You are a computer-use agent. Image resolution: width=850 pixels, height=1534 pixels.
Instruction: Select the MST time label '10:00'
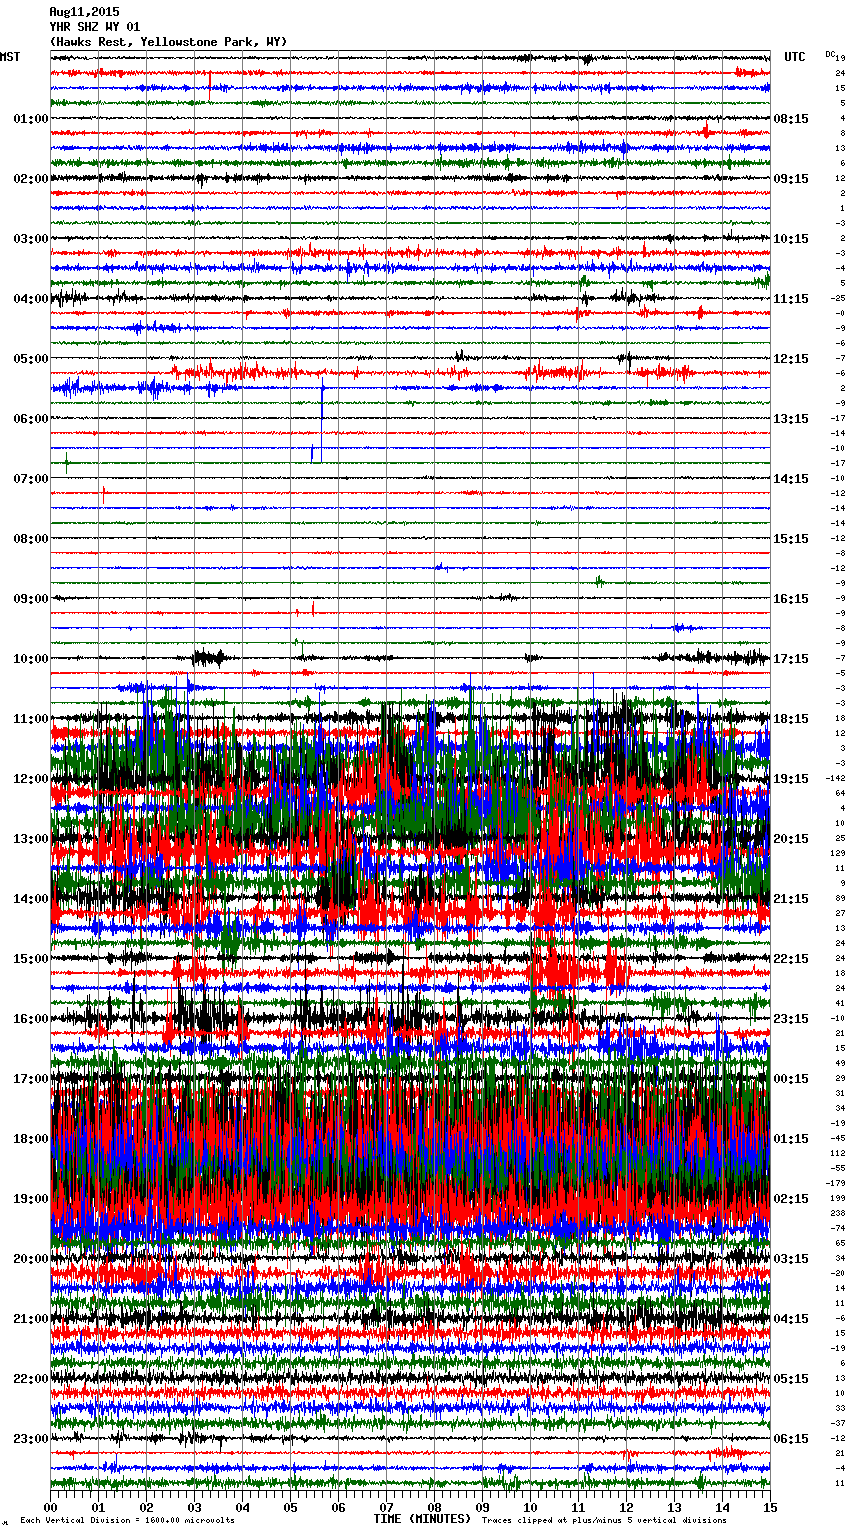(x=31, y=659)
